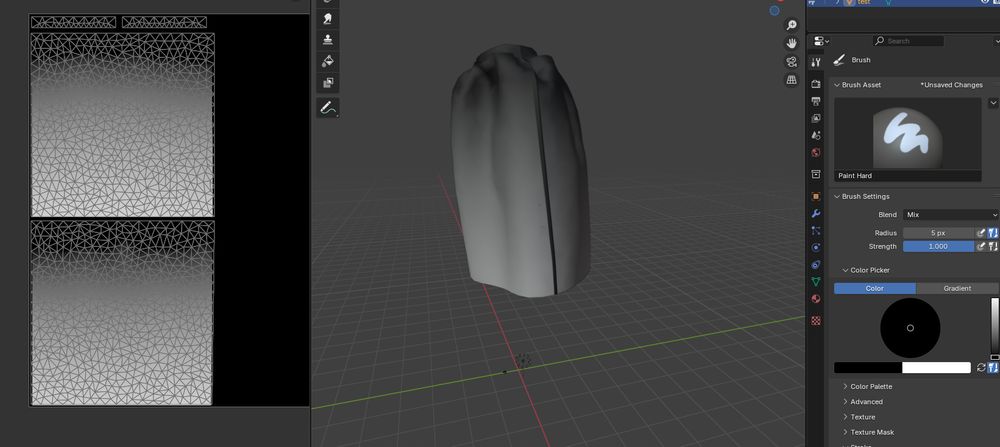Open the Render properties tab

tap(816, 84)
